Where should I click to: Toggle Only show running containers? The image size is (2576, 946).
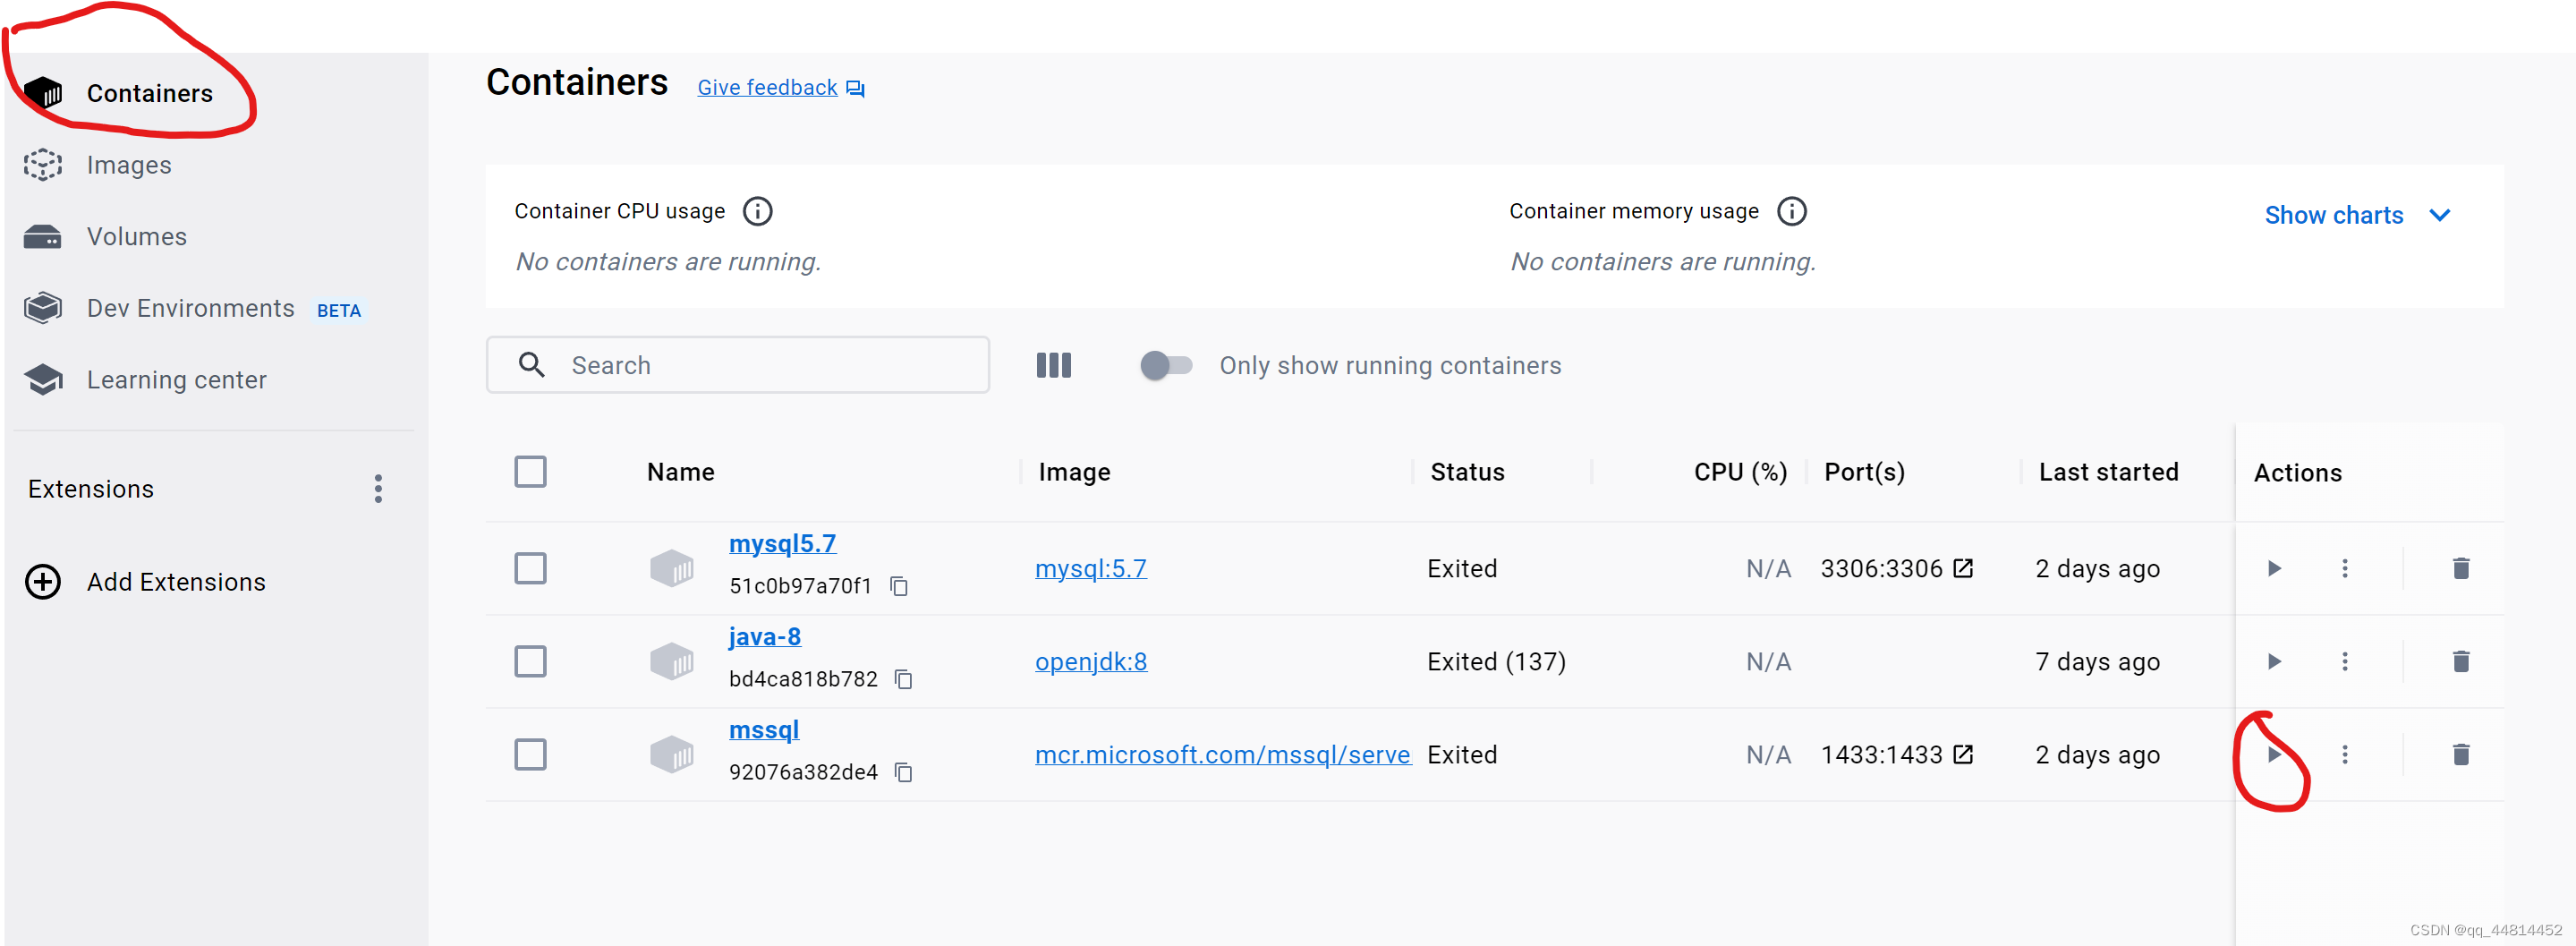tap(1167, 365)
